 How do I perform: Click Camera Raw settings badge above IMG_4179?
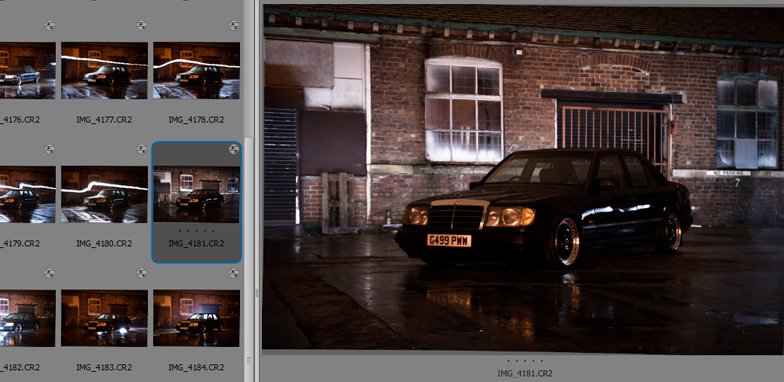click(50, 149)
